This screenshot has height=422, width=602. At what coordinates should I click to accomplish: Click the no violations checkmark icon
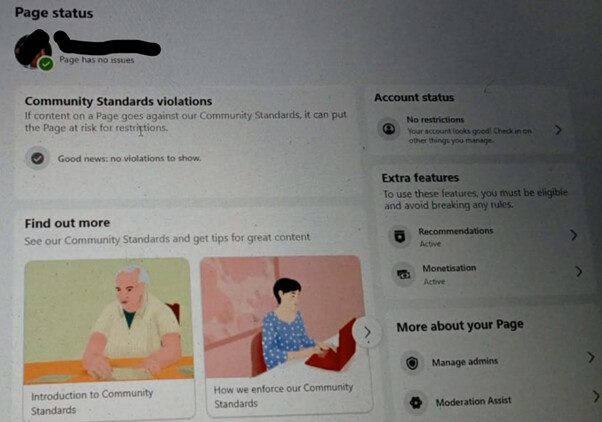[x=37, y=158]
